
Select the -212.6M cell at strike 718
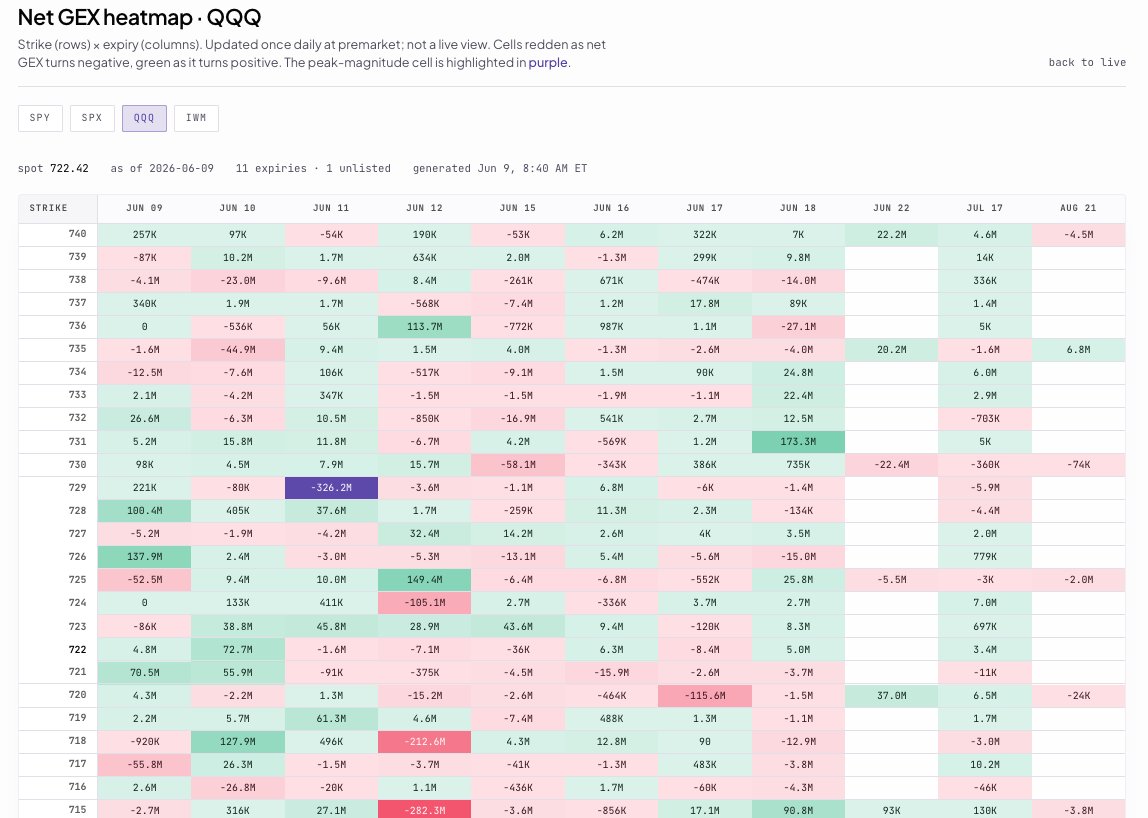(x=425, y=741)
